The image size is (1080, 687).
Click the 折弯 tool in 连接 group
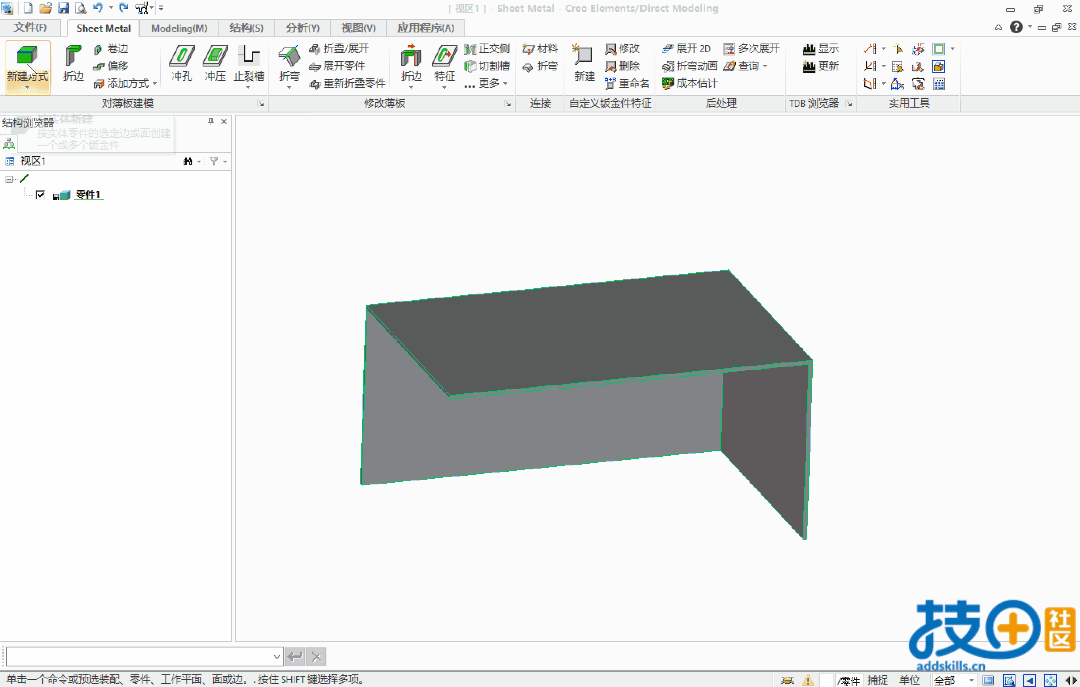point(540,66)
